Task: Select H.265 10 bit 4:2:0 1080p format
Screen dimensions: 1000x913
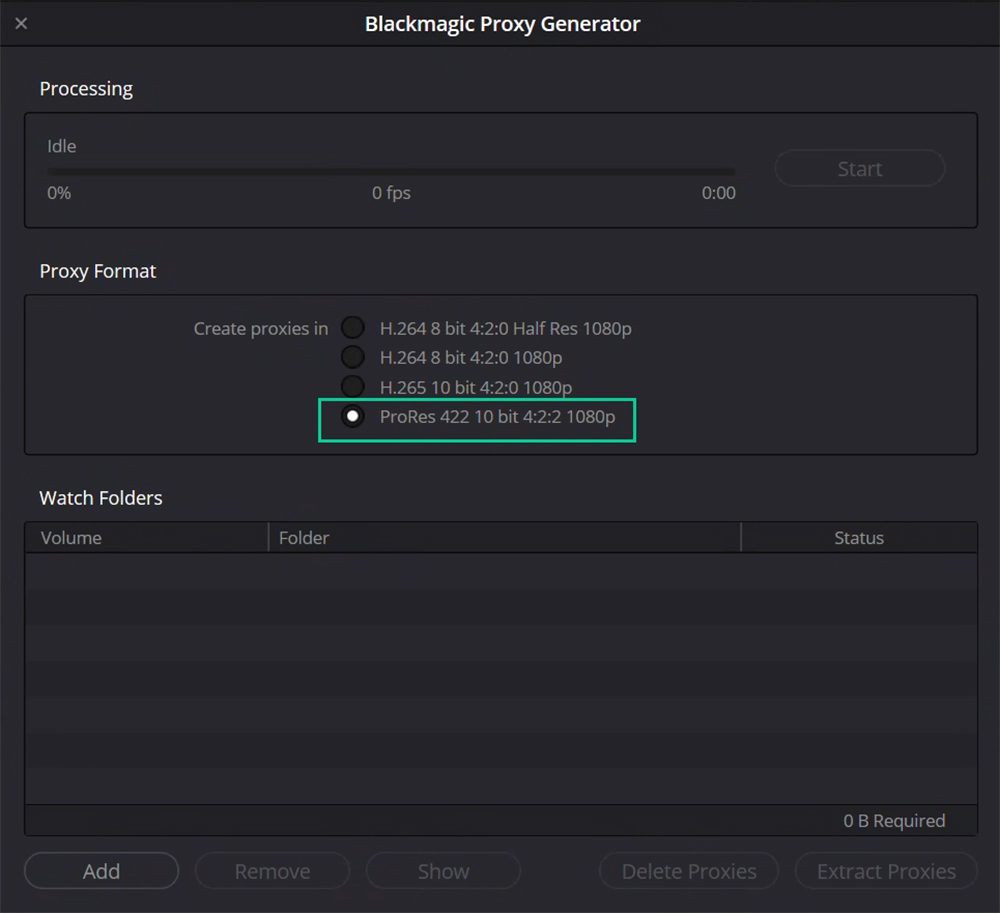Action: tap(352, 387)
